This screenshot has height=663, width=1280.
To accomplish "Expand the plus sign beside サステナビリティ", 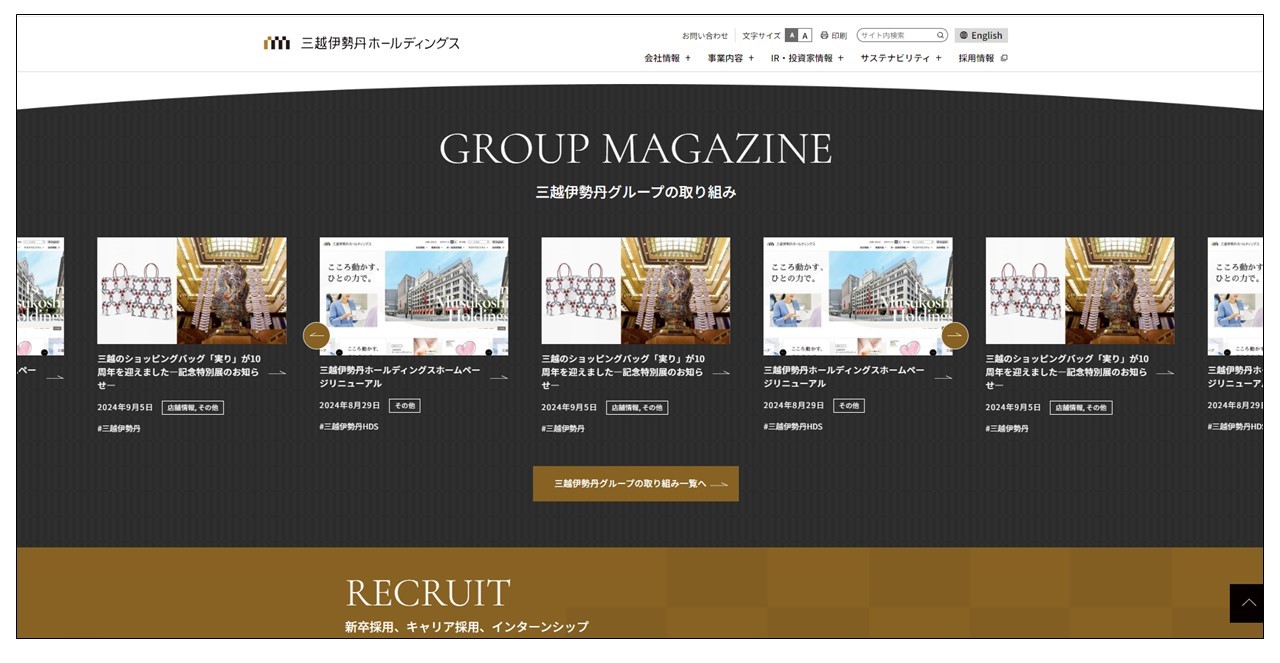I will [939, 58].
